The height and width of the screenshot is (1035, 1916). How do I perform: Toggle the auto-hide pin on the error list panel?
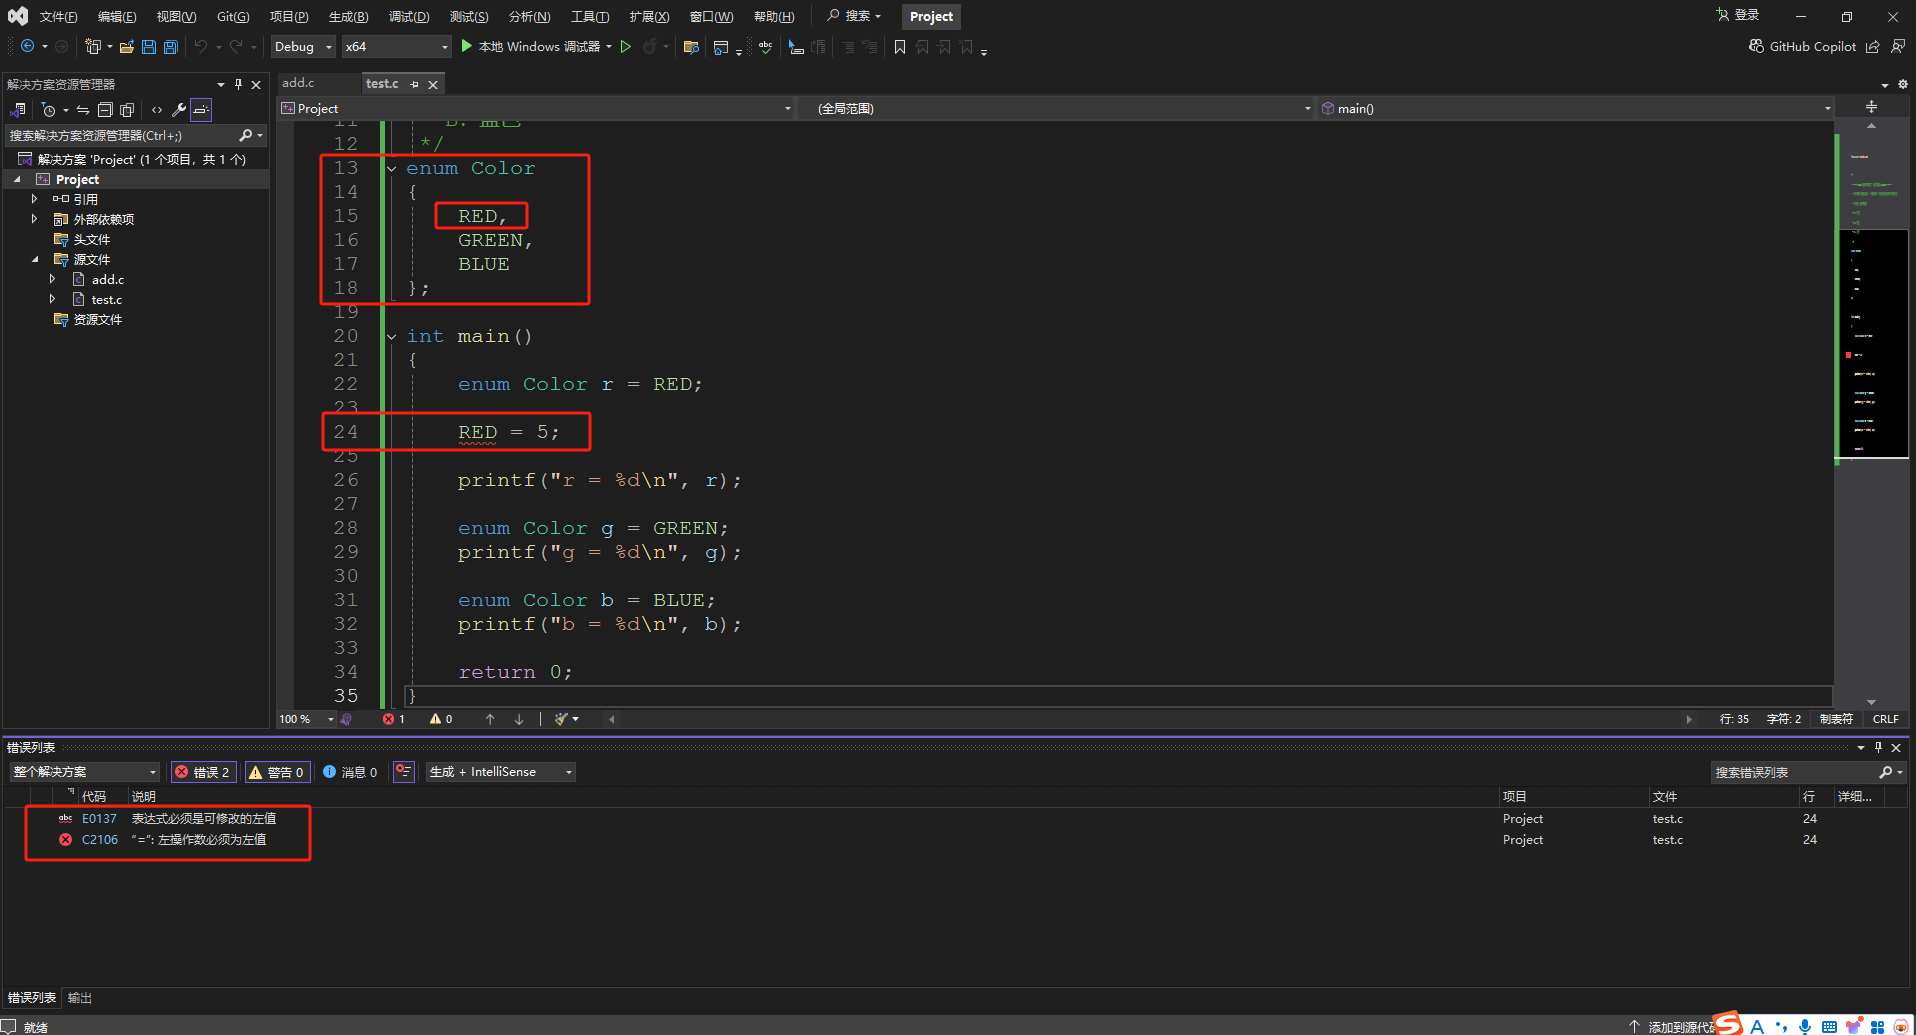click(1878, 748)
